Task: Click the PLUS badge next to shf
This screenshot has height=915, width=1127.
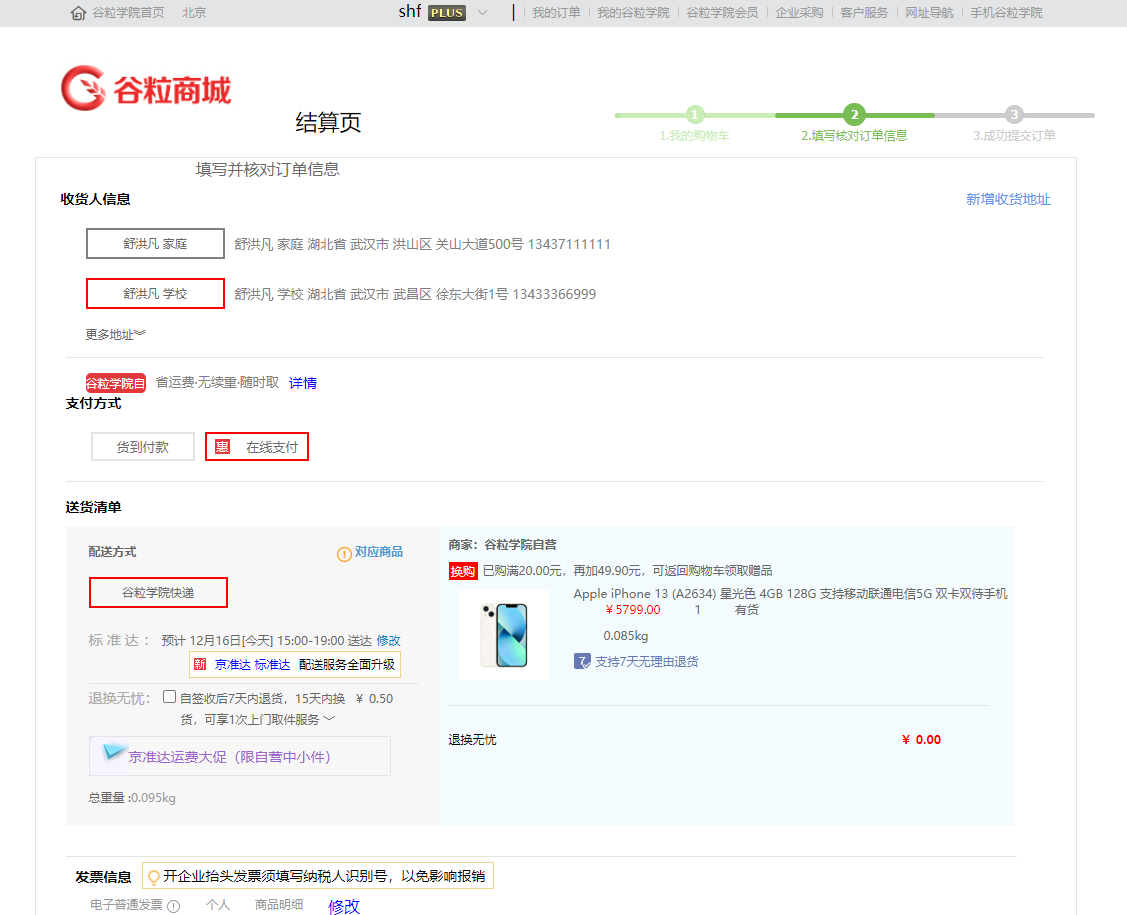Action: point(446,13)
